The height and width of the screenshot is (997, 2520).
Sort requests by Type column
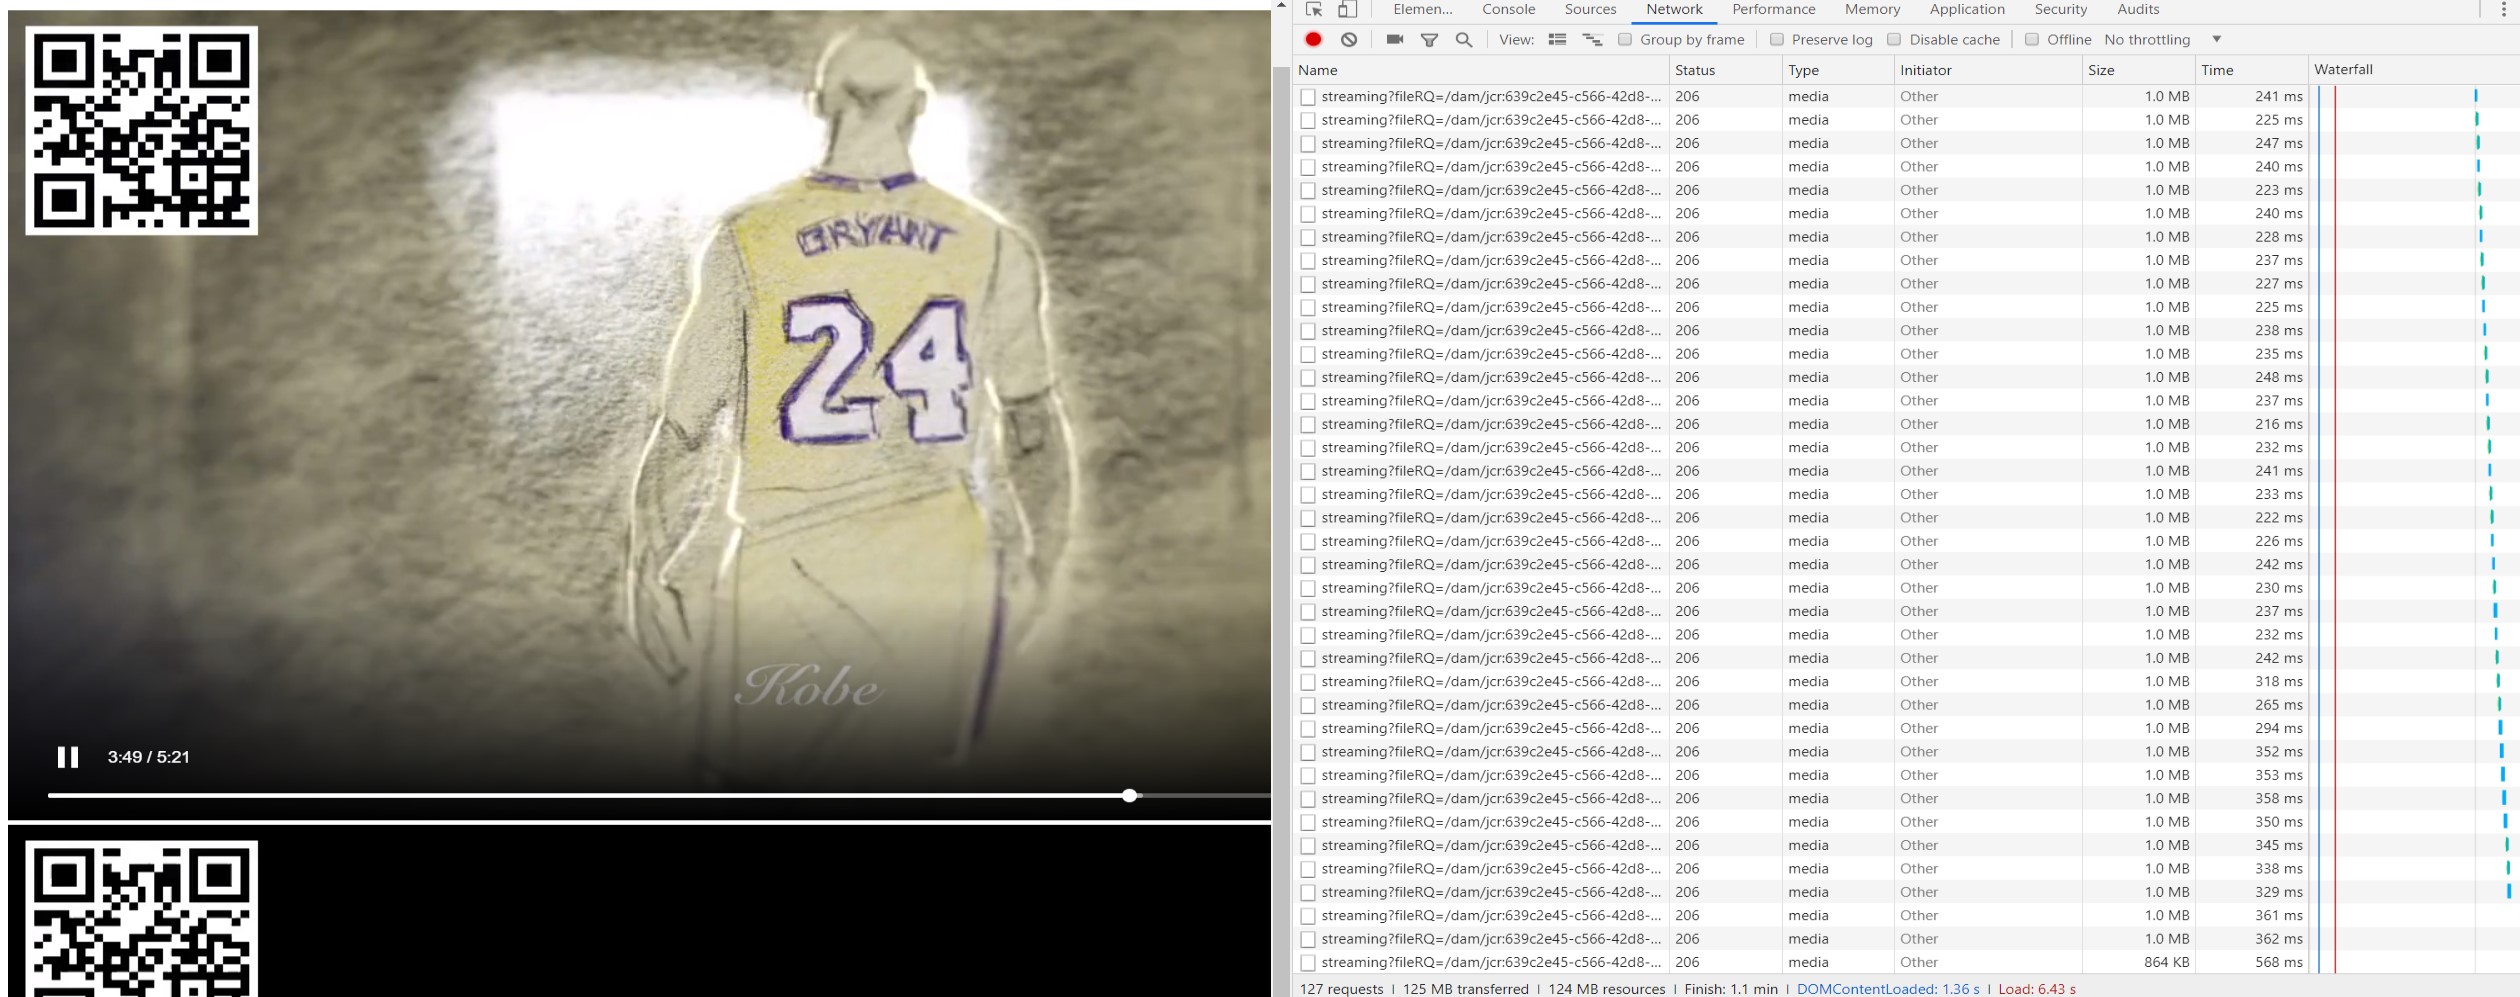1838,70
